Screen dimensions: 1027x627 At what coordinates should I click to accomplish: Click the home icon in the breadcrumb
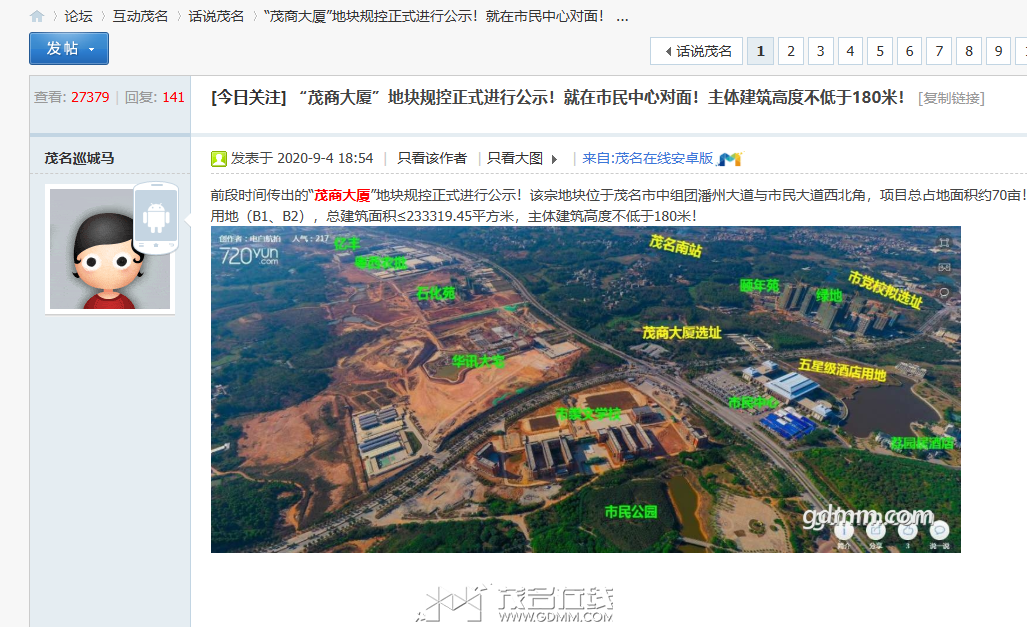click(37, 17)
